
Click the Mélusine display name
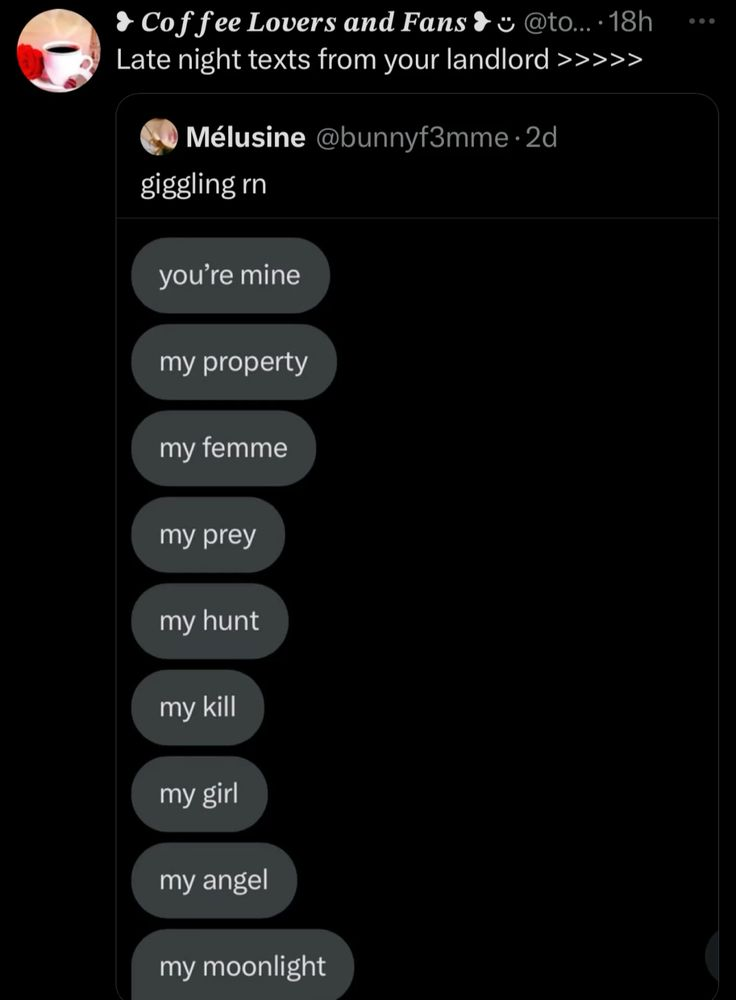click(246, 137)
